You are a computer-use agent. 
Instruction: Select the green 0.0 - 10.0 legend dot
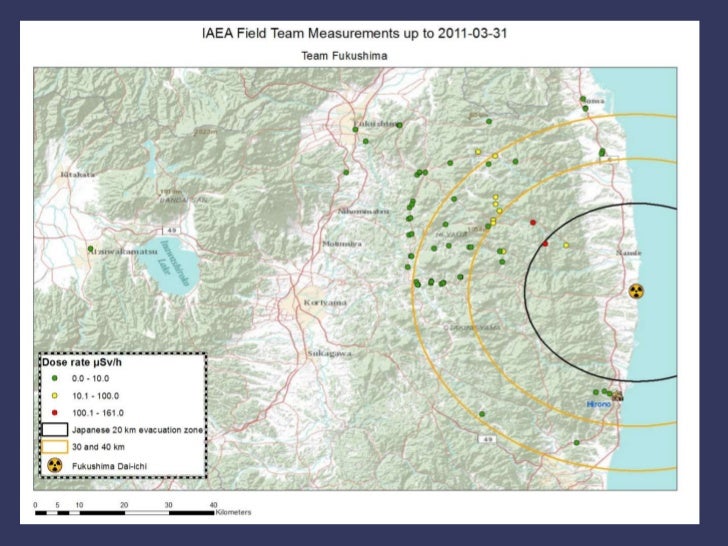(54, 378)
